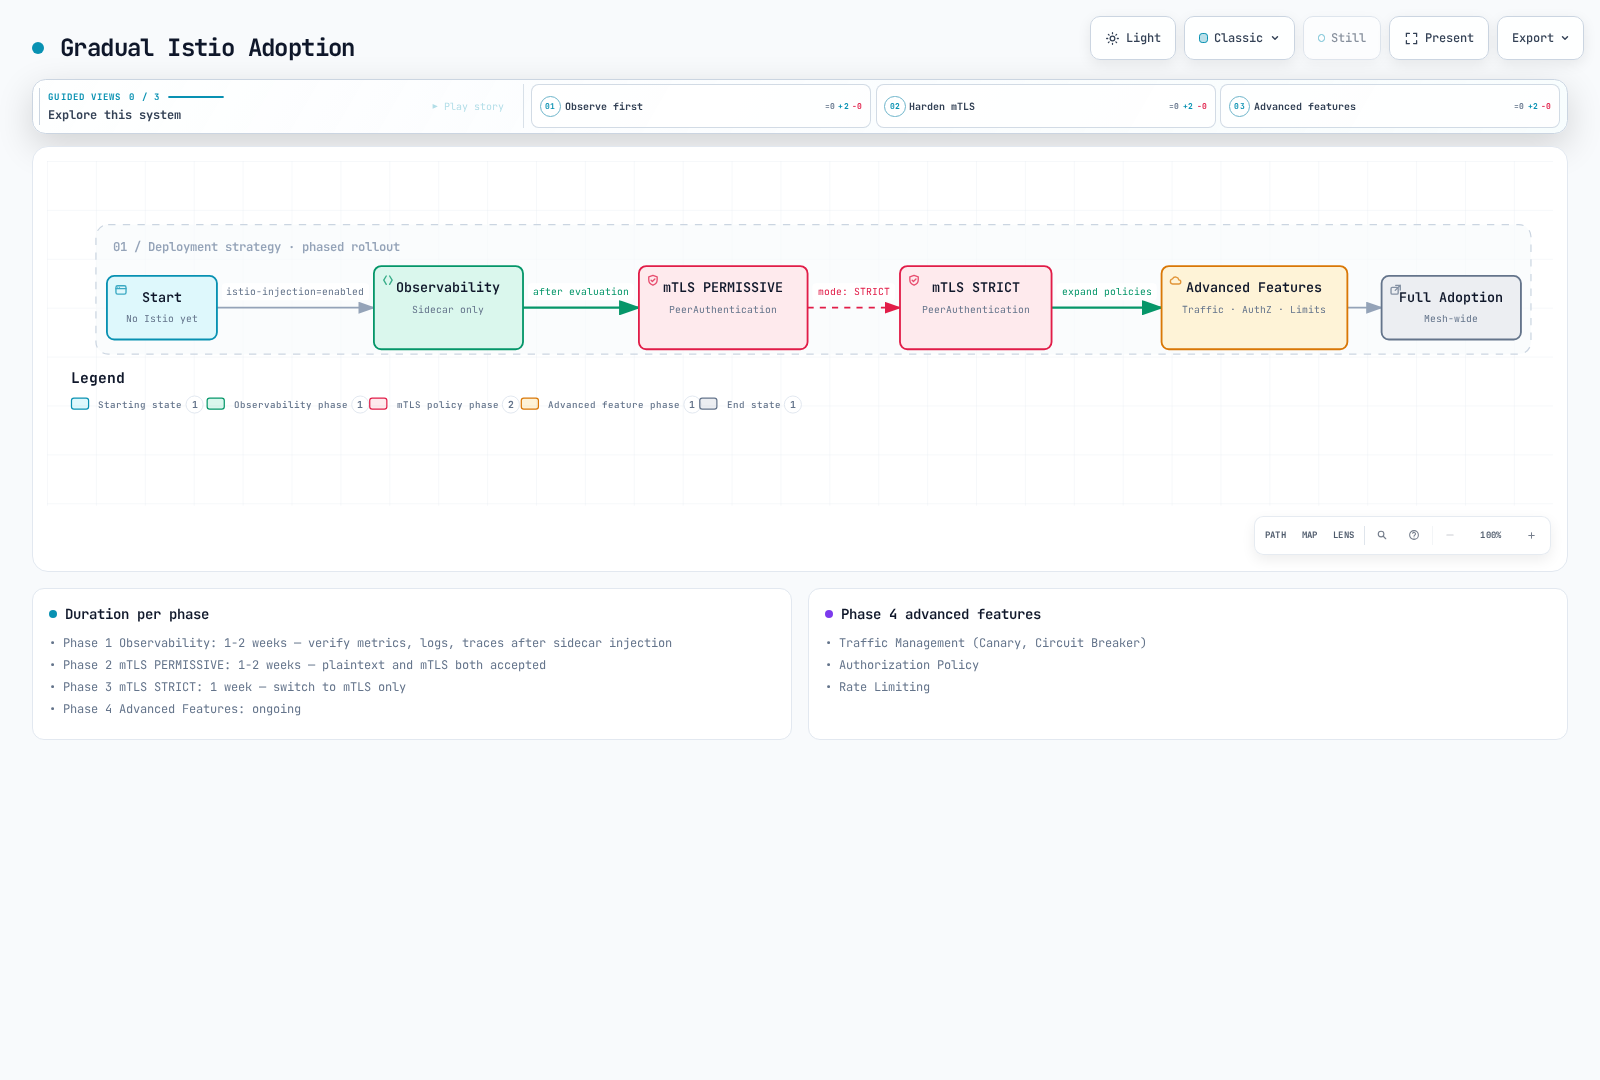The image size is (1600, 1080).
Task: Select the Full Adoption node title
Action: click(x=1451, y=297)
